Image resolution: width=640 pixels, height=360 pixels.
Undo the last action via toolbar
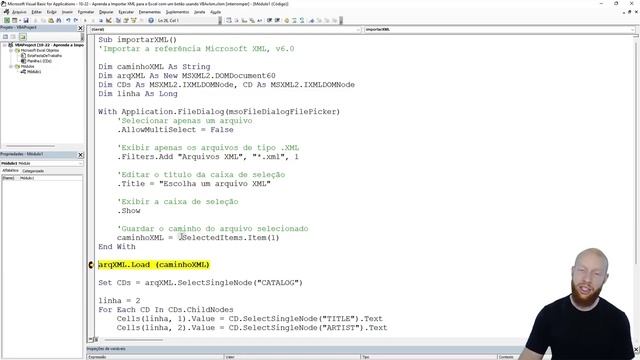tap(68, 20)
